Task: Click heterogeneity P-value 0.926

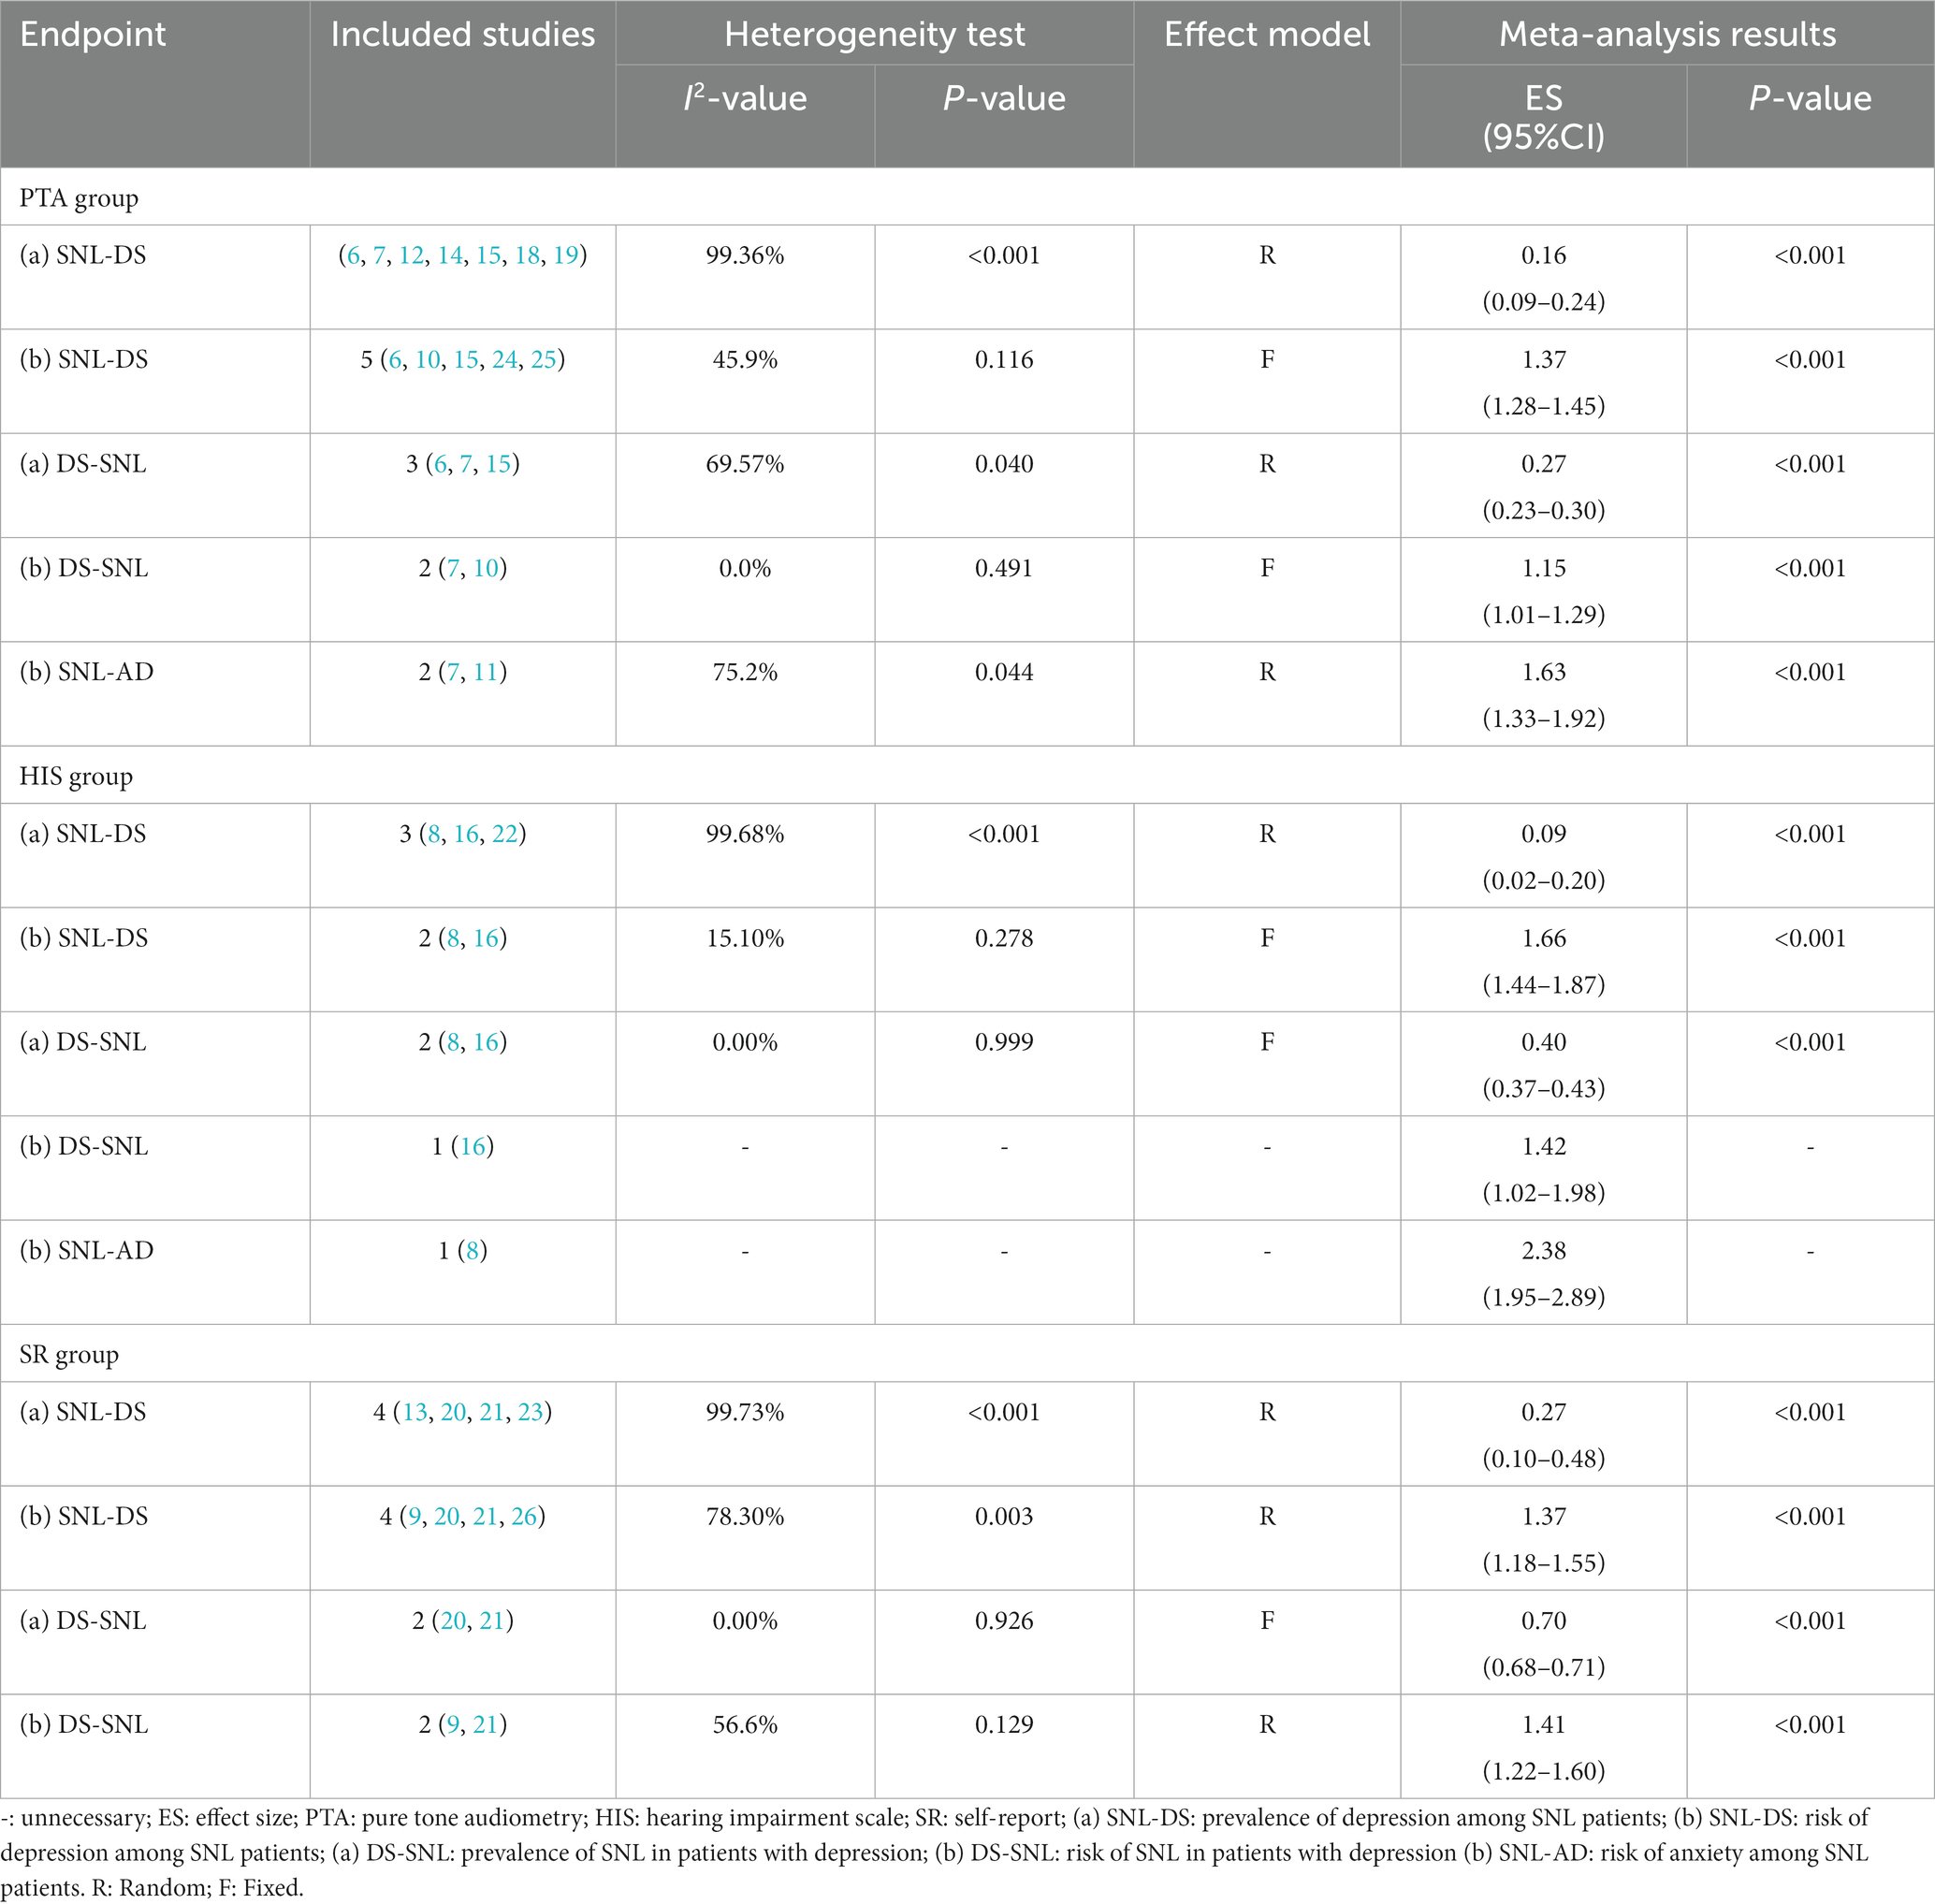Action: click(1004, 1620)
